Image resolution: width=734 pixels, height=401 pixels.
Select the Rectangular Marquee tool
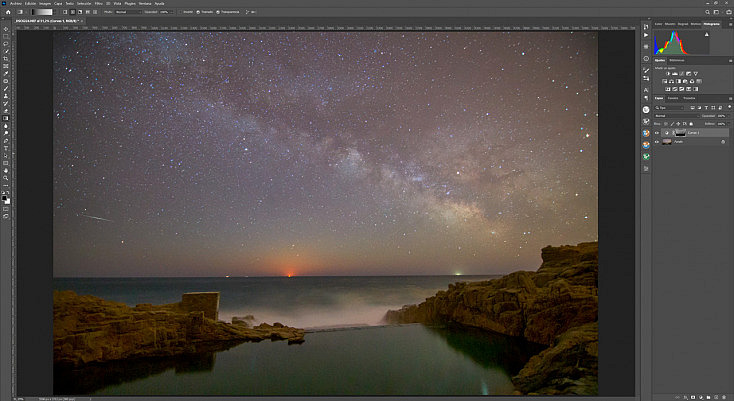tap(6, 36)
